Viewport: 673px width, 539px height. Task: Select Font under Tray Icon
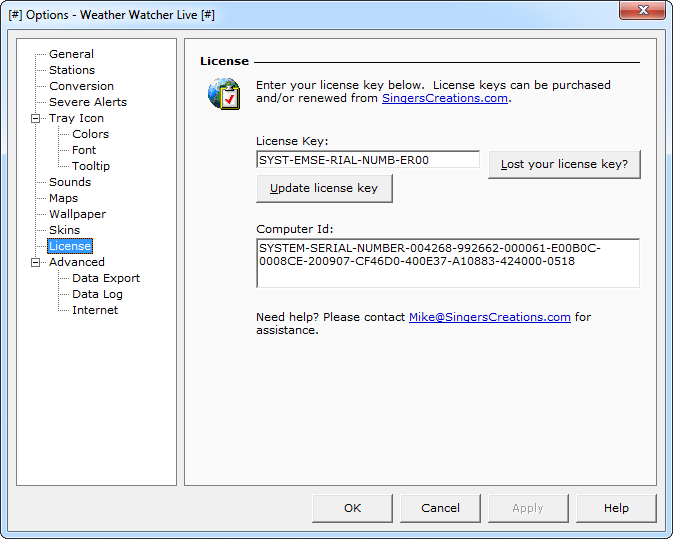[x=84, y=150]
